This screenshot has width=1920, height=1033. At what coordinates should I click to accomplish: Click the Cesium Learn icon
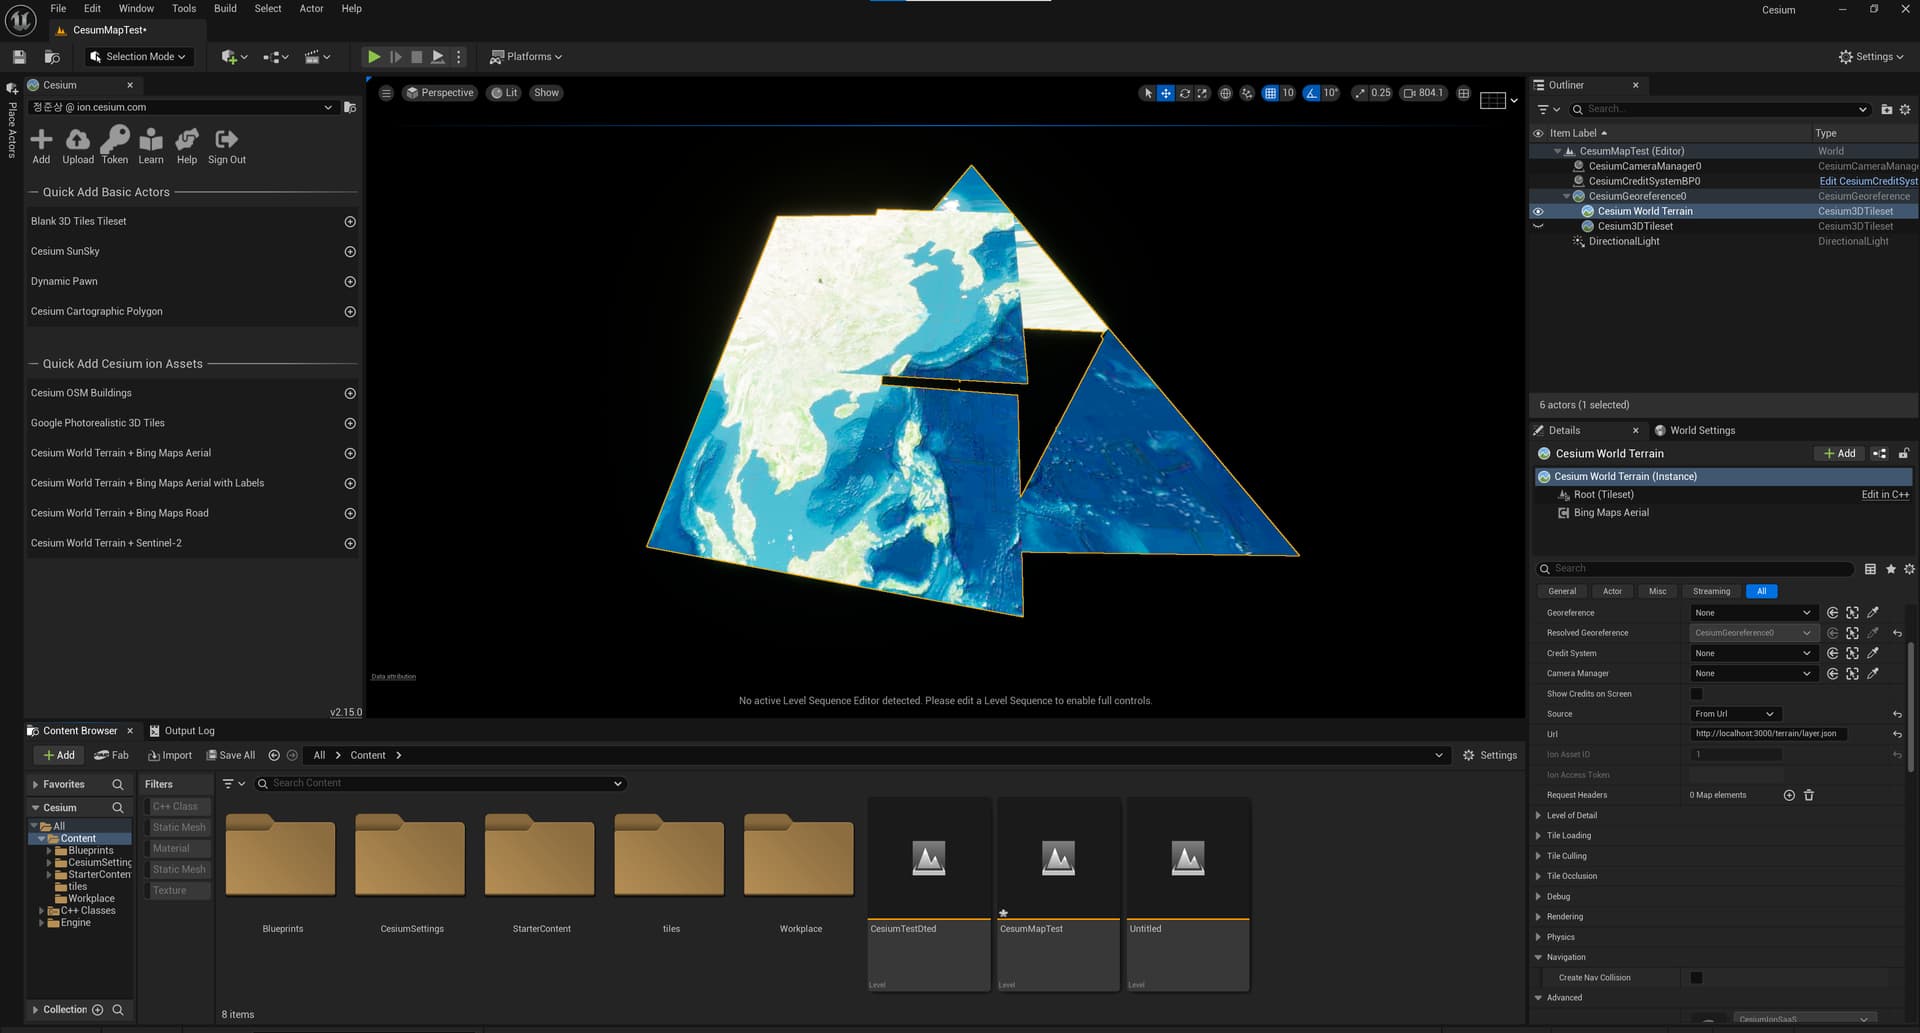[x=151, y=146]
